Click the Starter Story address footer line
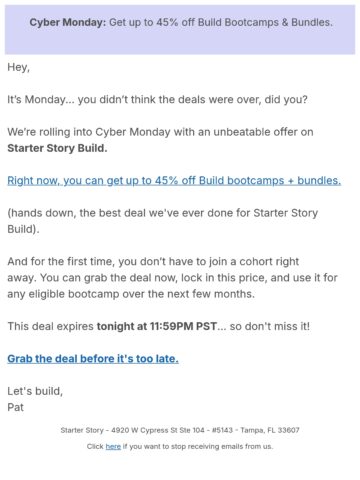This screenshot has width=360, height=480. coord(180,430)
